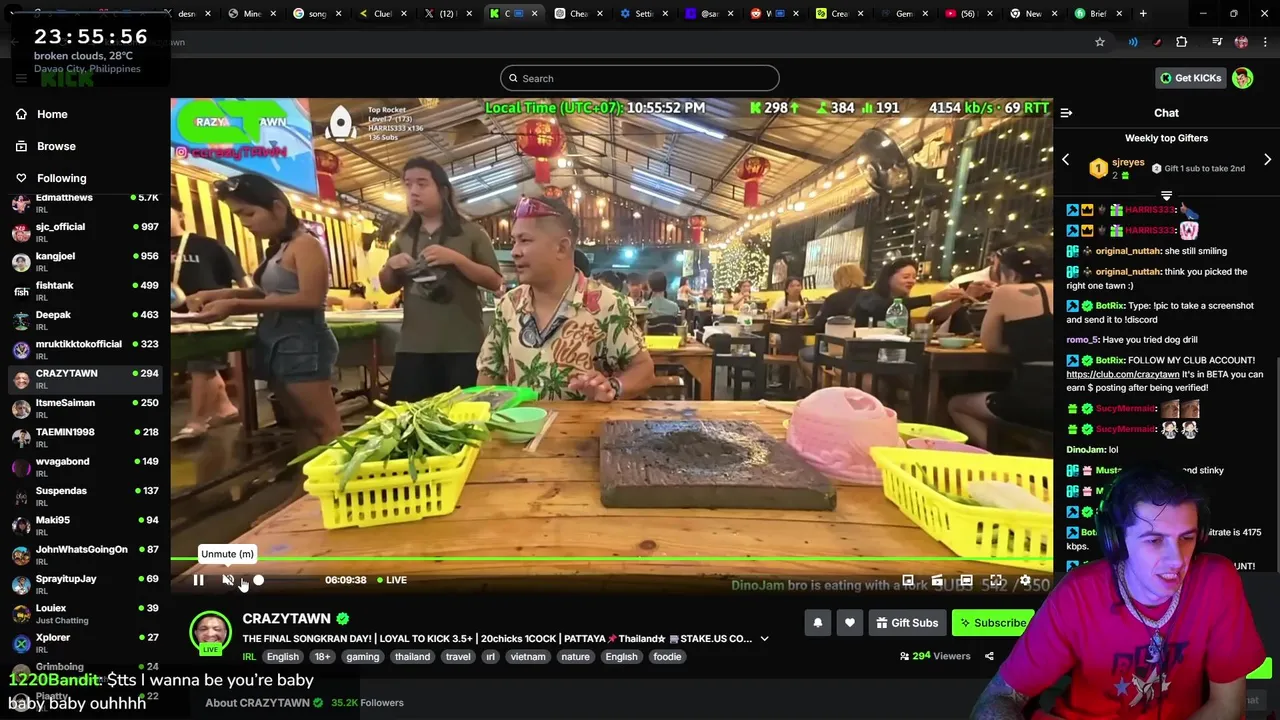Image resolution: width=1280 pixels, height=720 pixels.
Task: Unmute the stream with the speaker icon
Action: click(x=228, y=580)
